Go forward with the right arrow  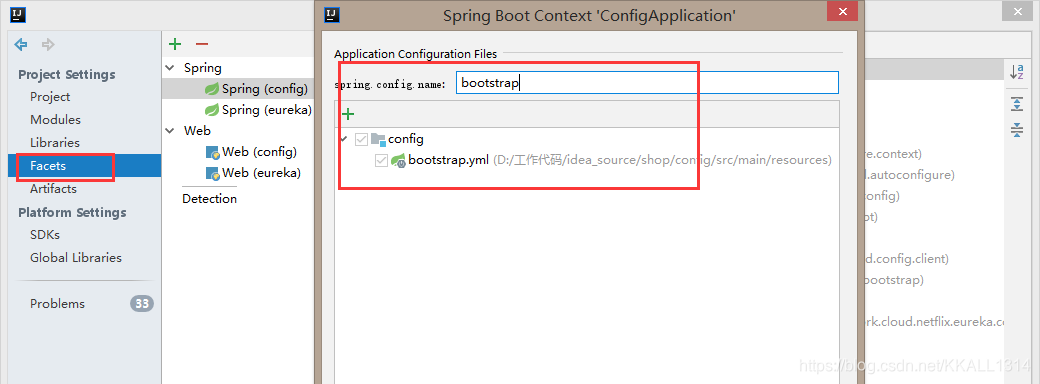click(x=48, y=44)
